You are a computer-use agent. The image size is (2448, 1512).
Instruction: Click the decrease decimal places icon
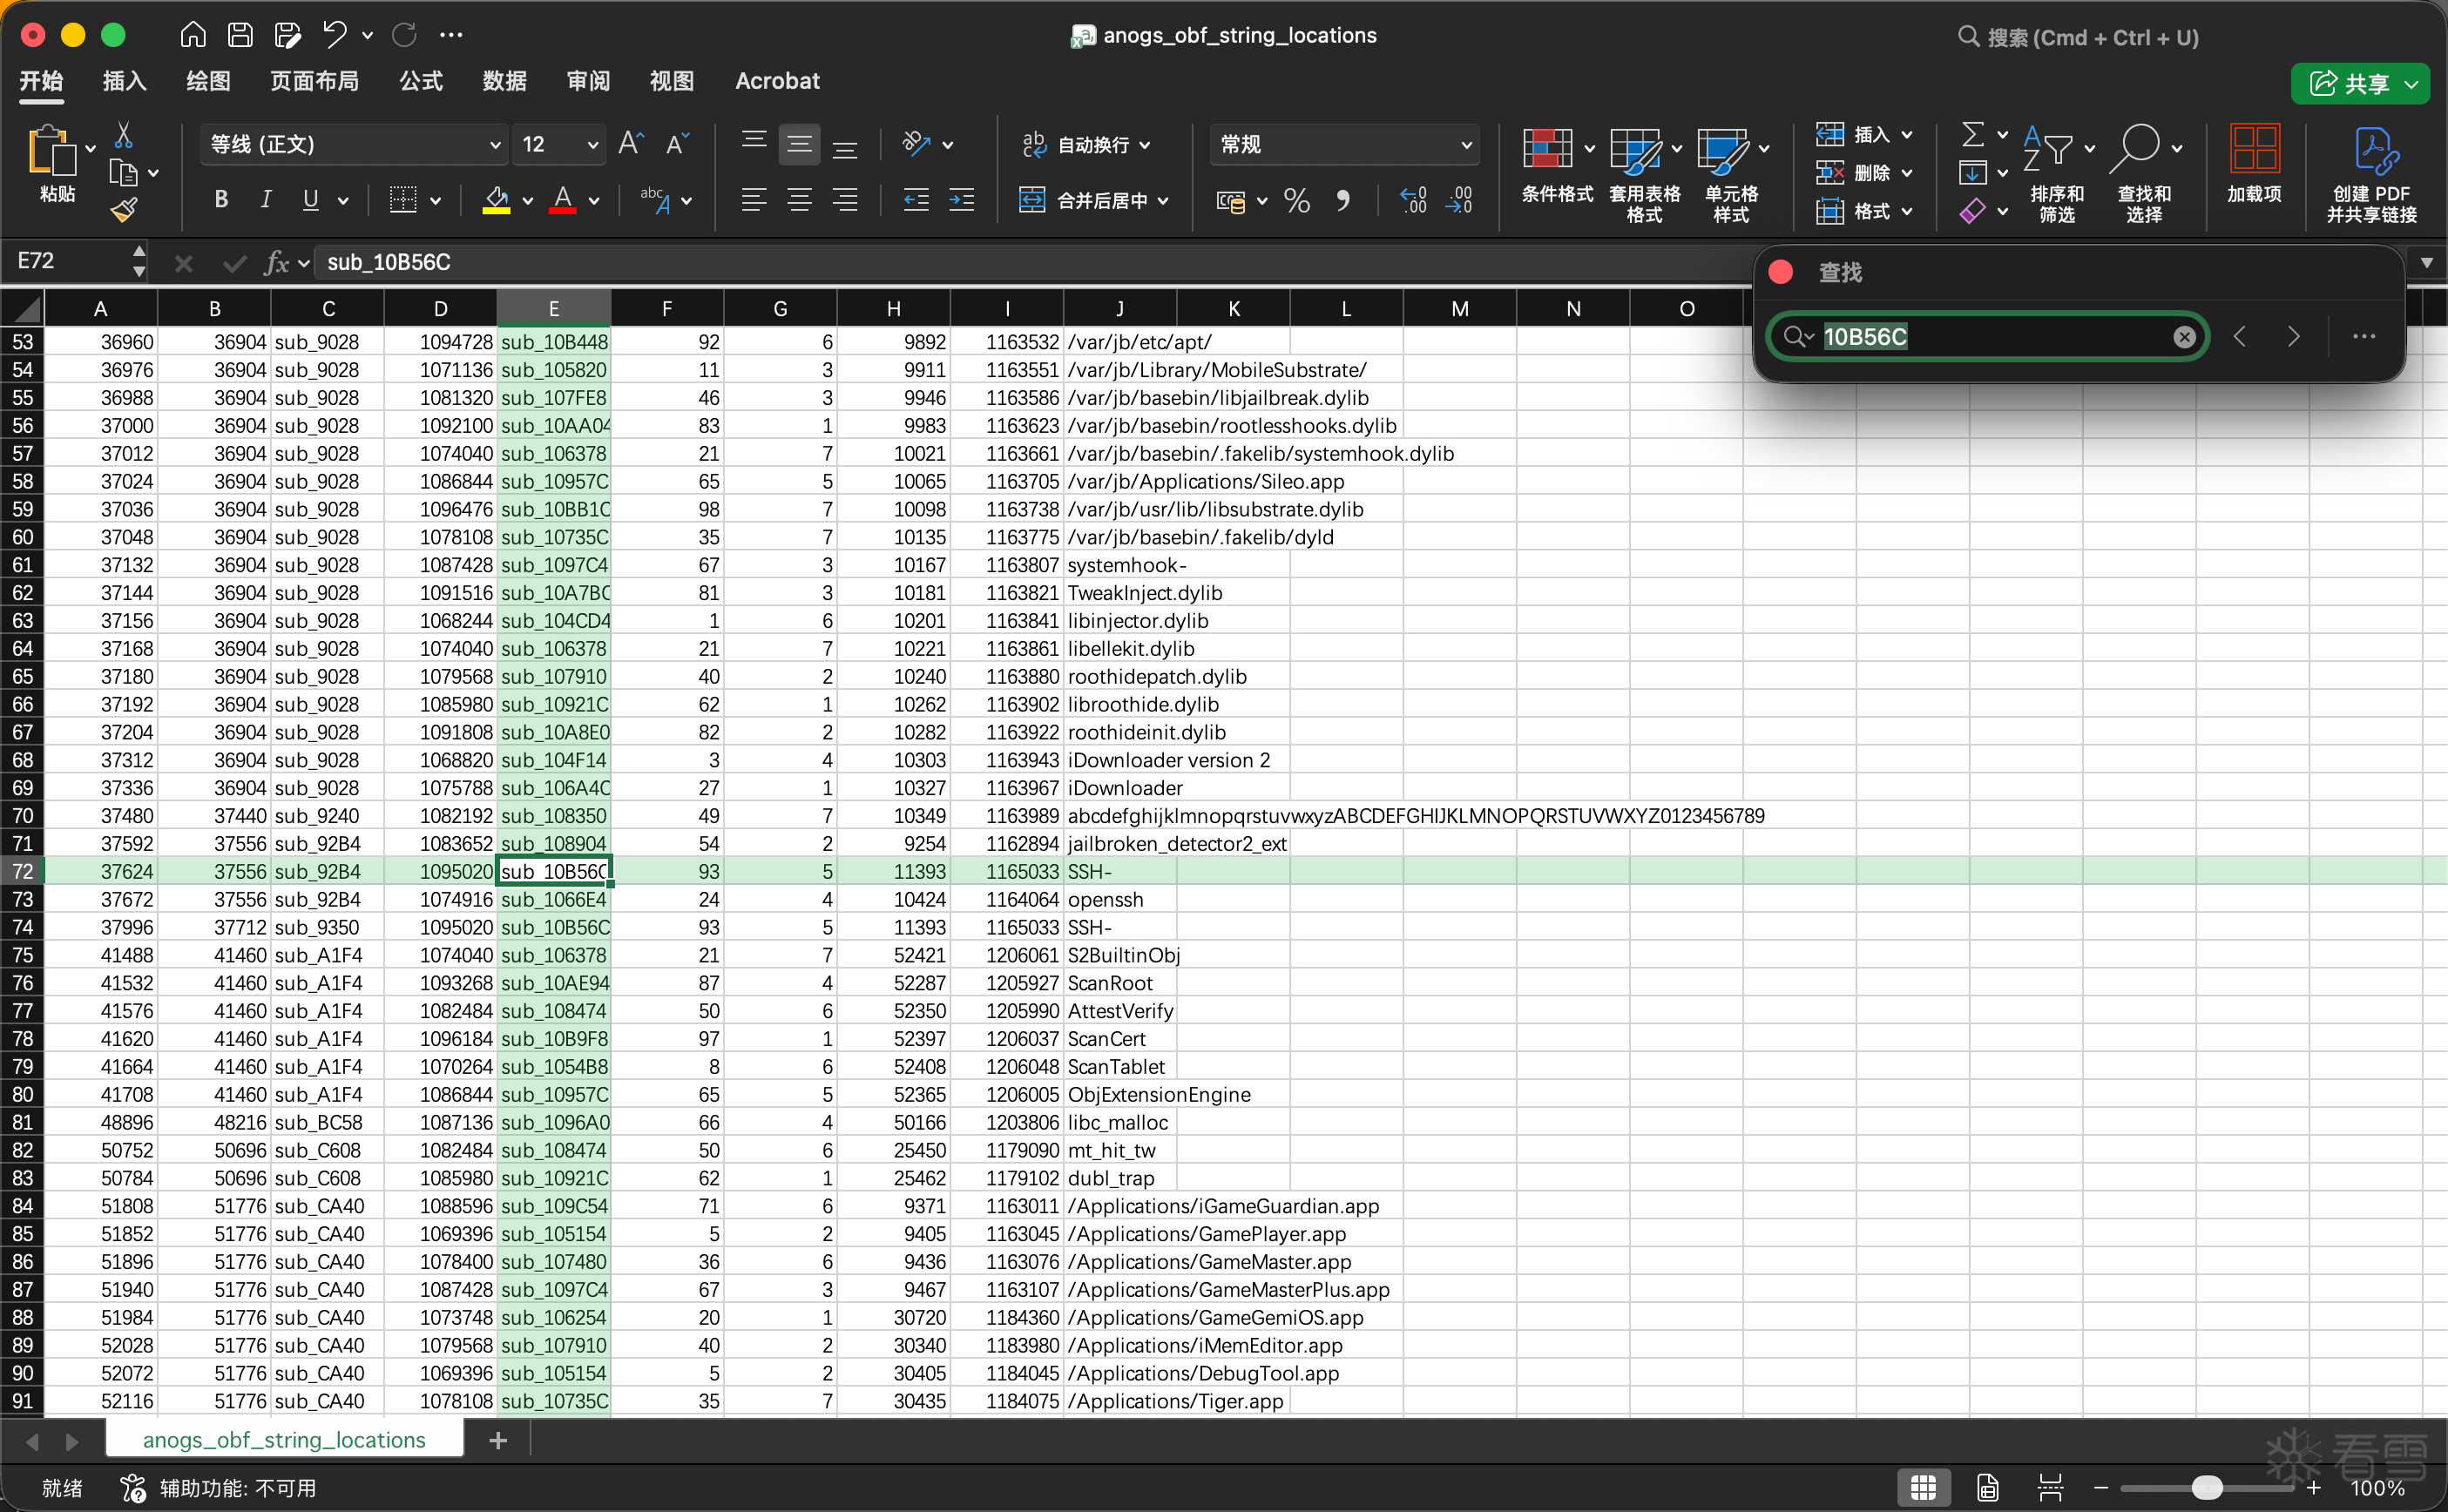click(1459, 201)
